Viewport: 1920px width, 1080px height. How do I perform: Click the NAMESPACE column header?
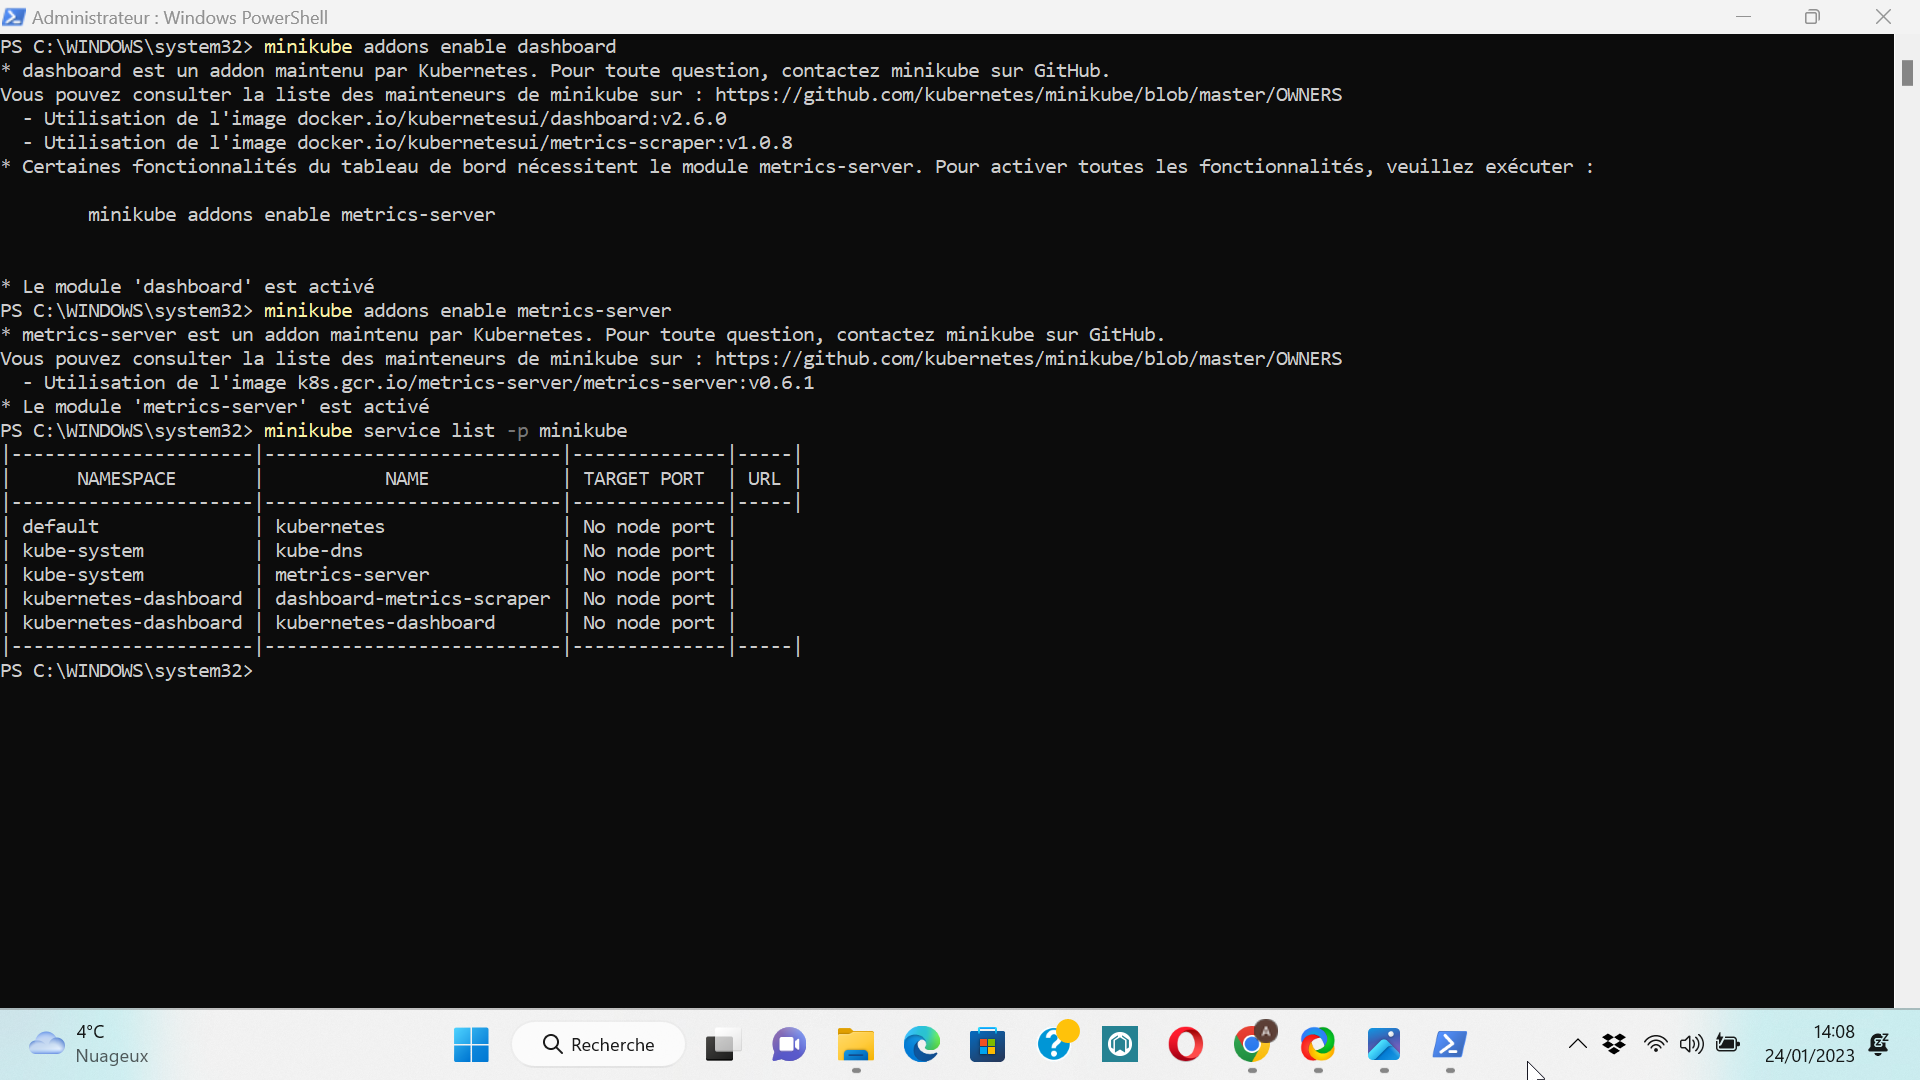[126, 479]
